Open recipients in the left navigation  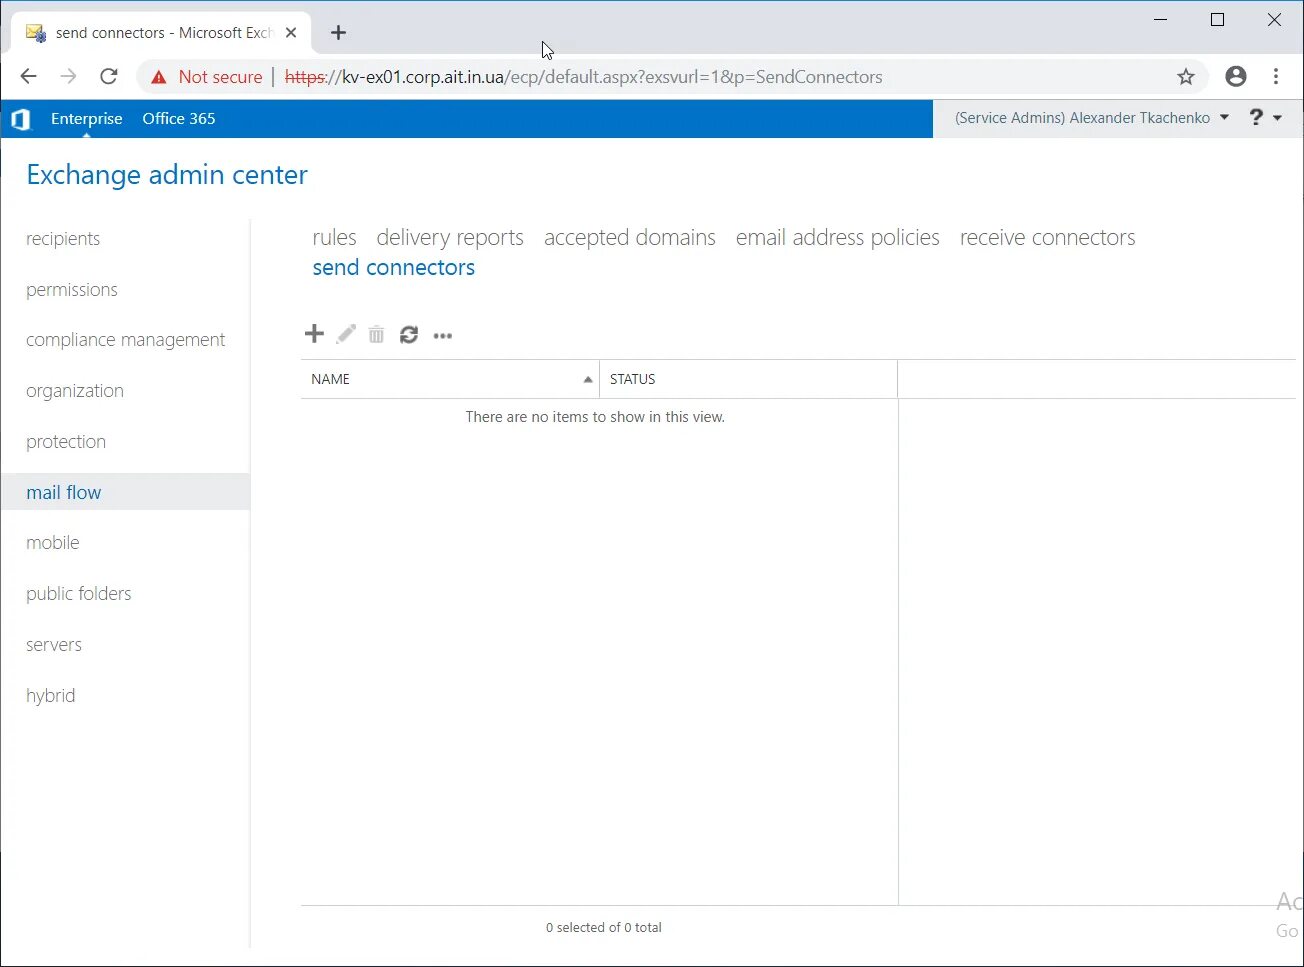[63, 238]
